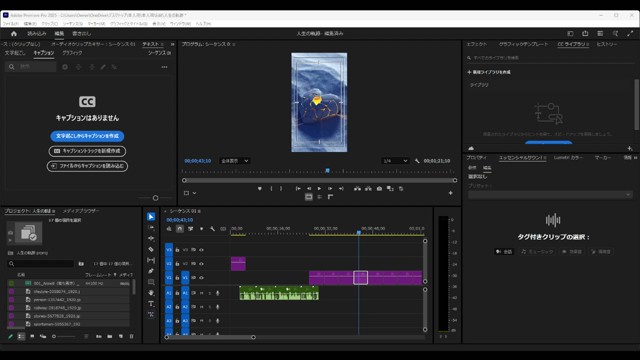The height and width of the screenshot is (360, 640).
Task: Play the sequence in Program Monitor
Action: [x=319, y=189]
